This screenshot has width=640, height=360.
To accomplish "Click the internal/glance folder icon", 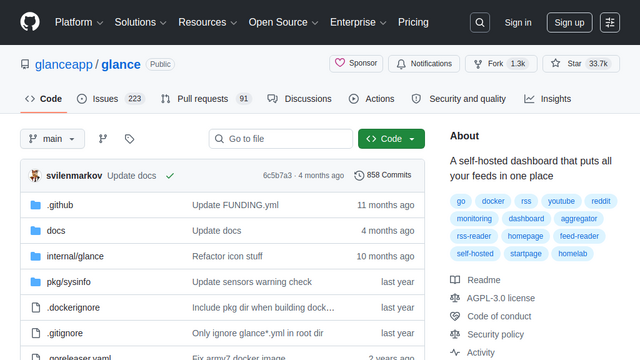I will [36, 256].
